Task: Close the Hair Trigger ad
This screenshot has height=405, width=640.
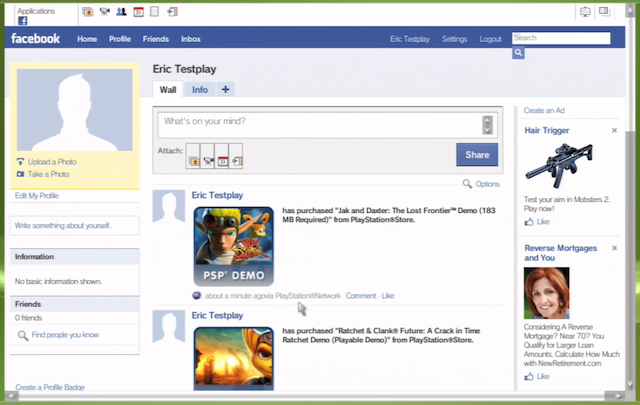Action: click(614, 130)
